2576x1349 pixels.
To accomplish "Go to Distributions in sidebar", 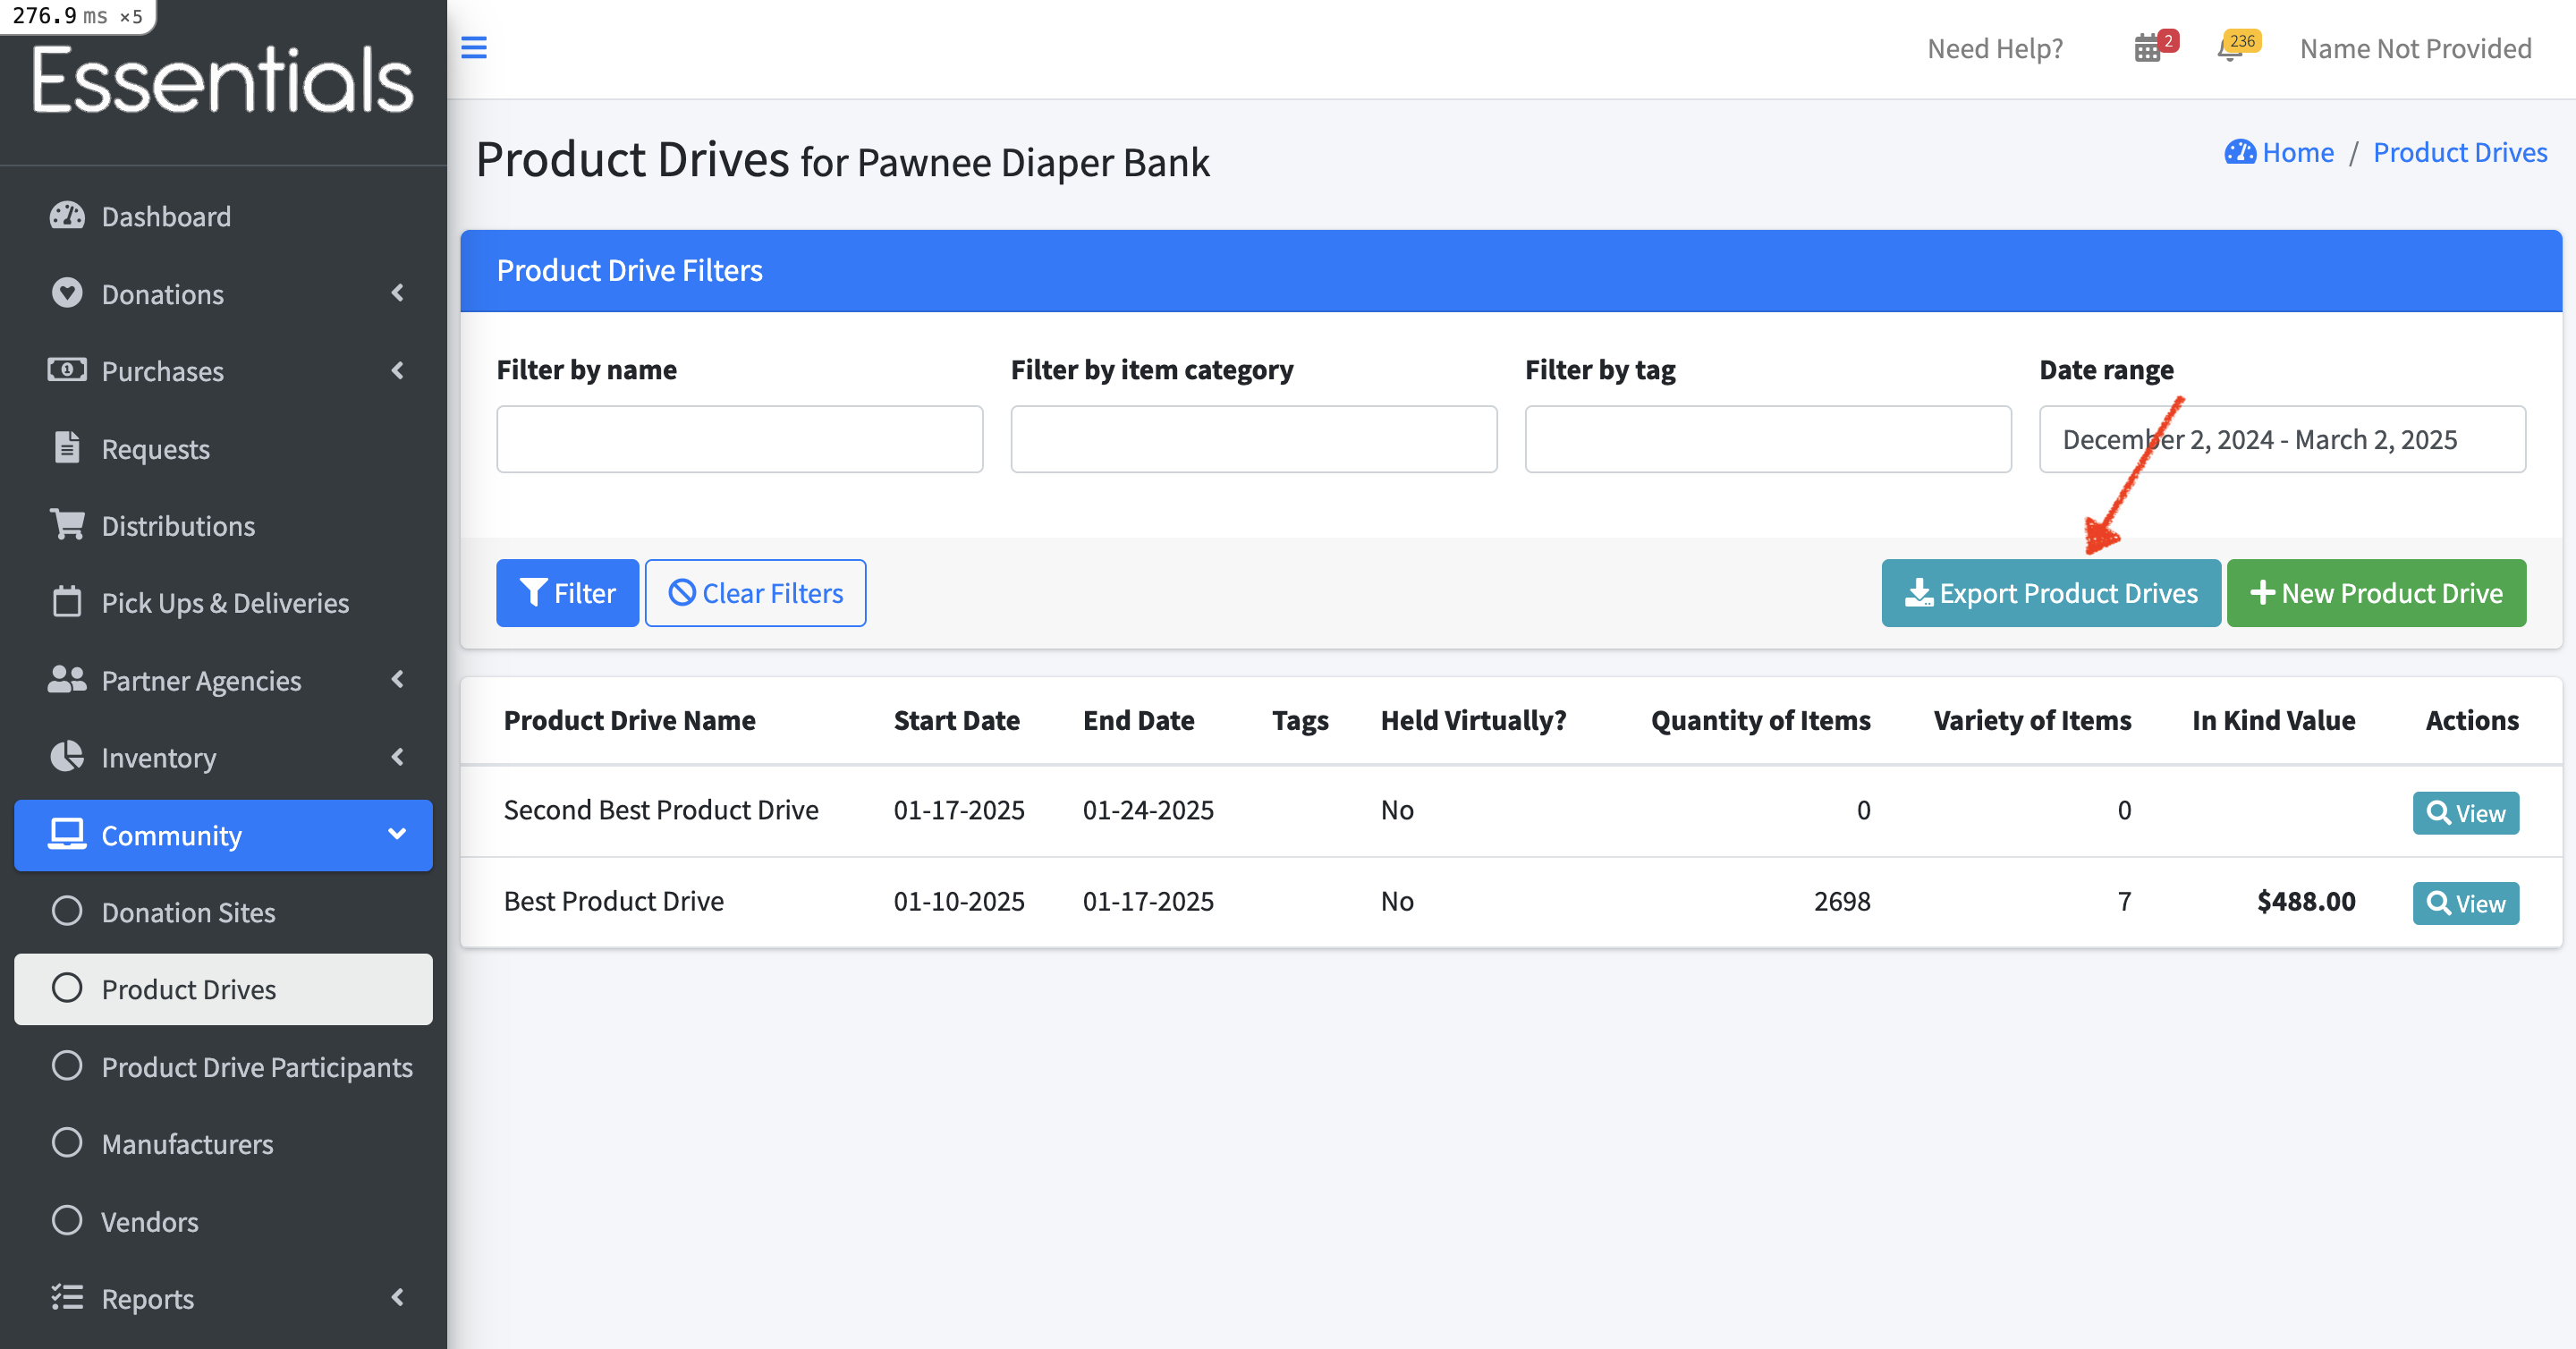I will (223, 525).
